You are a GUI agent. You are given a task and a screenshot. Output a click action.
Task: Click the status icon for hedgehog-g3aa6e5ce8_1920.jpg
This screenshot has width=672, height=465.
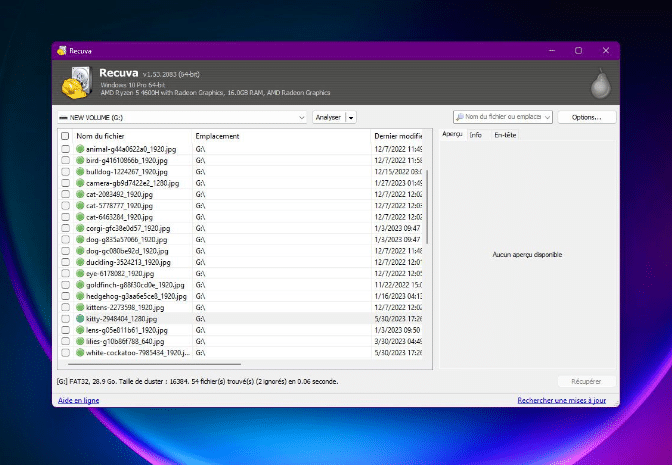[x=80, y=296]
